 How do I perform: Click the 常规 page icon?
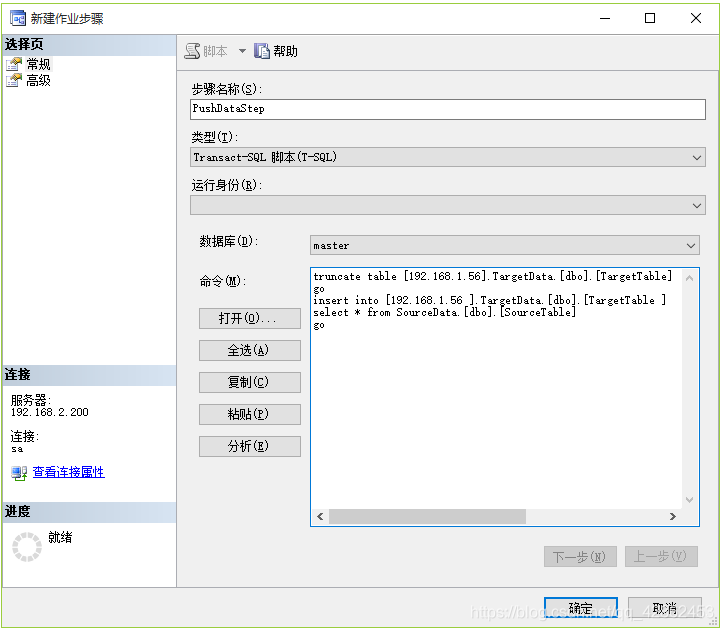14,64
